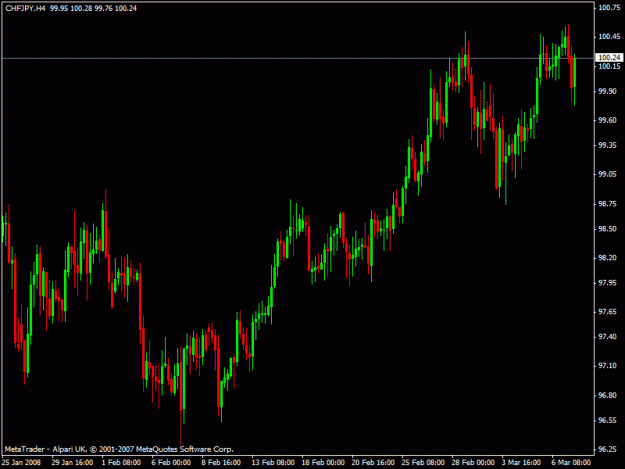Click the 96.80 price axis value

point(608,395)
